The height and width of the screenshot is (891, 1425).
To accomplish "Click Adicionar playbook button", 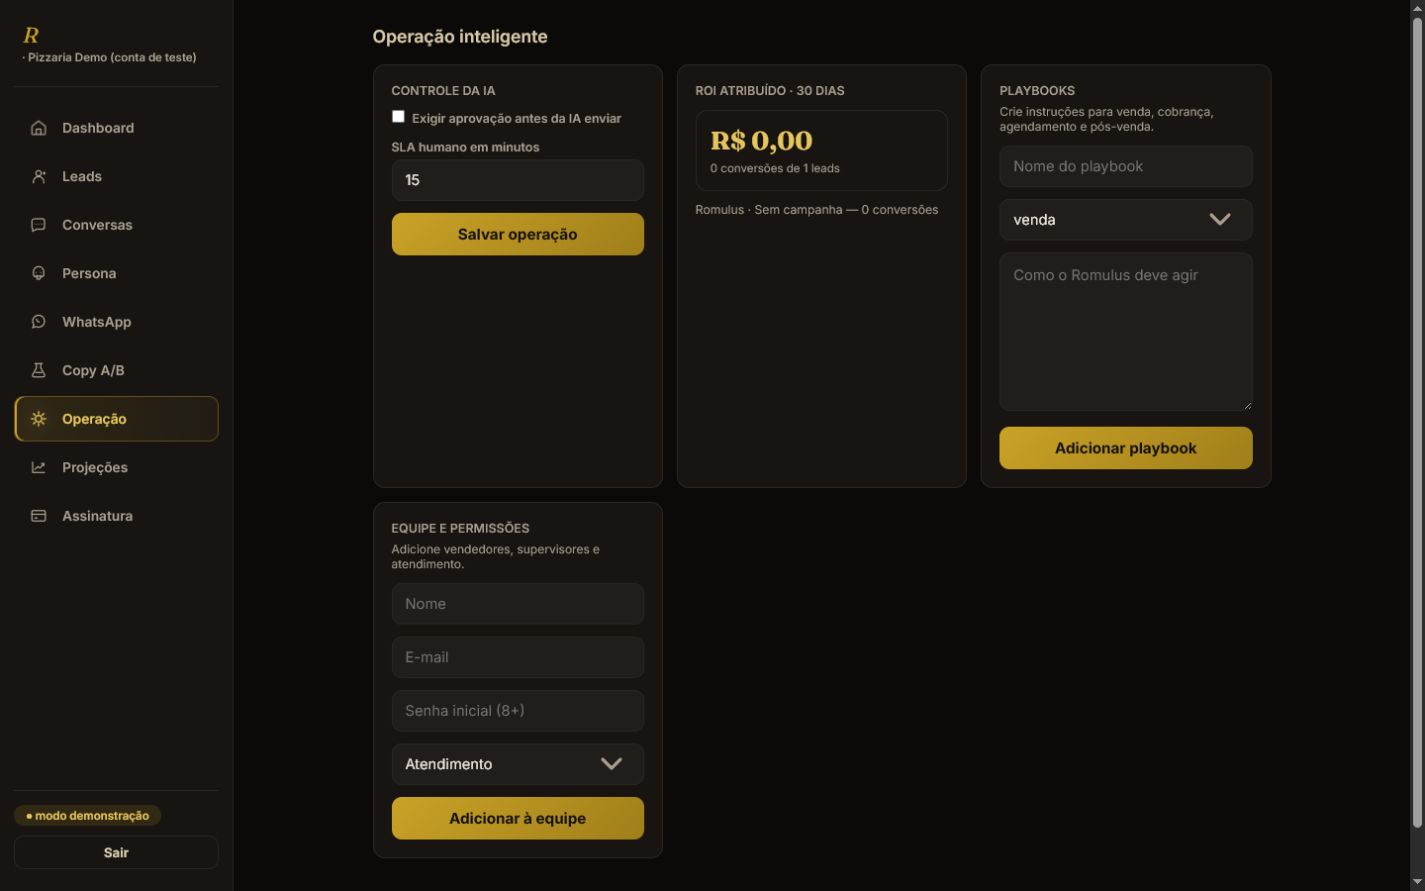I will [x=1125, y=448].
